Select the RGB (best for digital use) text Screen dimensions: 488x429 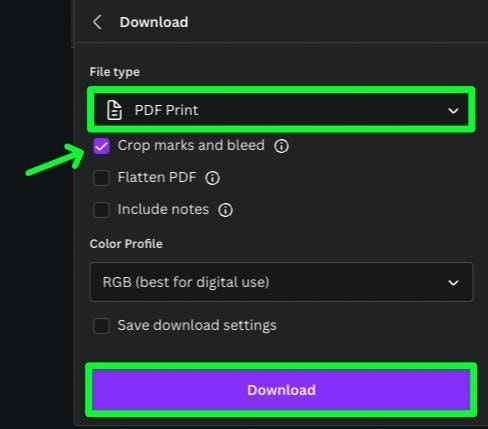(x=186, y=282)
